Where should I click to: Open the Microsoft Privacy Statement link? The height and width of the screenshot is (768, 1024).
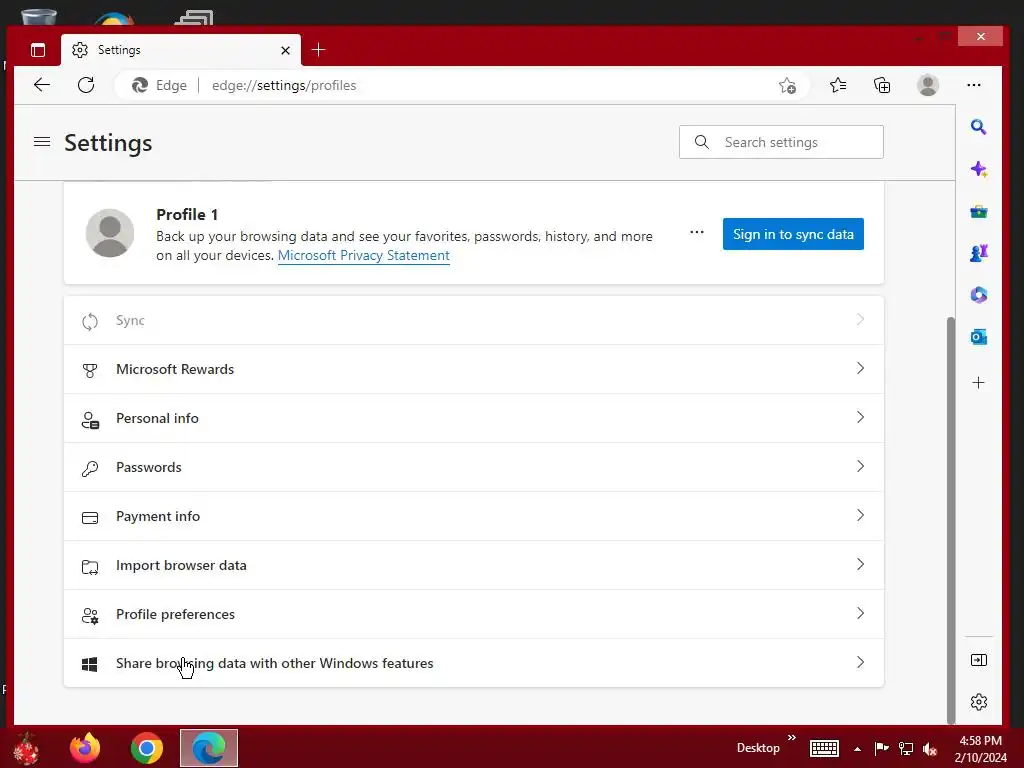click(x=364, y=255)
